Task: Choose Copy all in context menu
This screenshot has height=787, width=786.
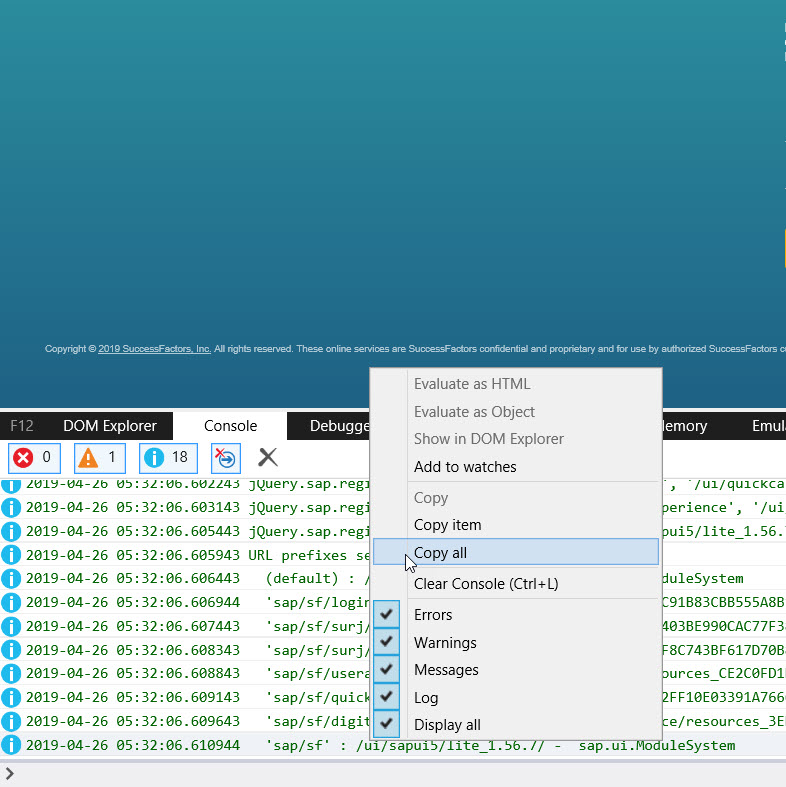Action: point(515,552)
